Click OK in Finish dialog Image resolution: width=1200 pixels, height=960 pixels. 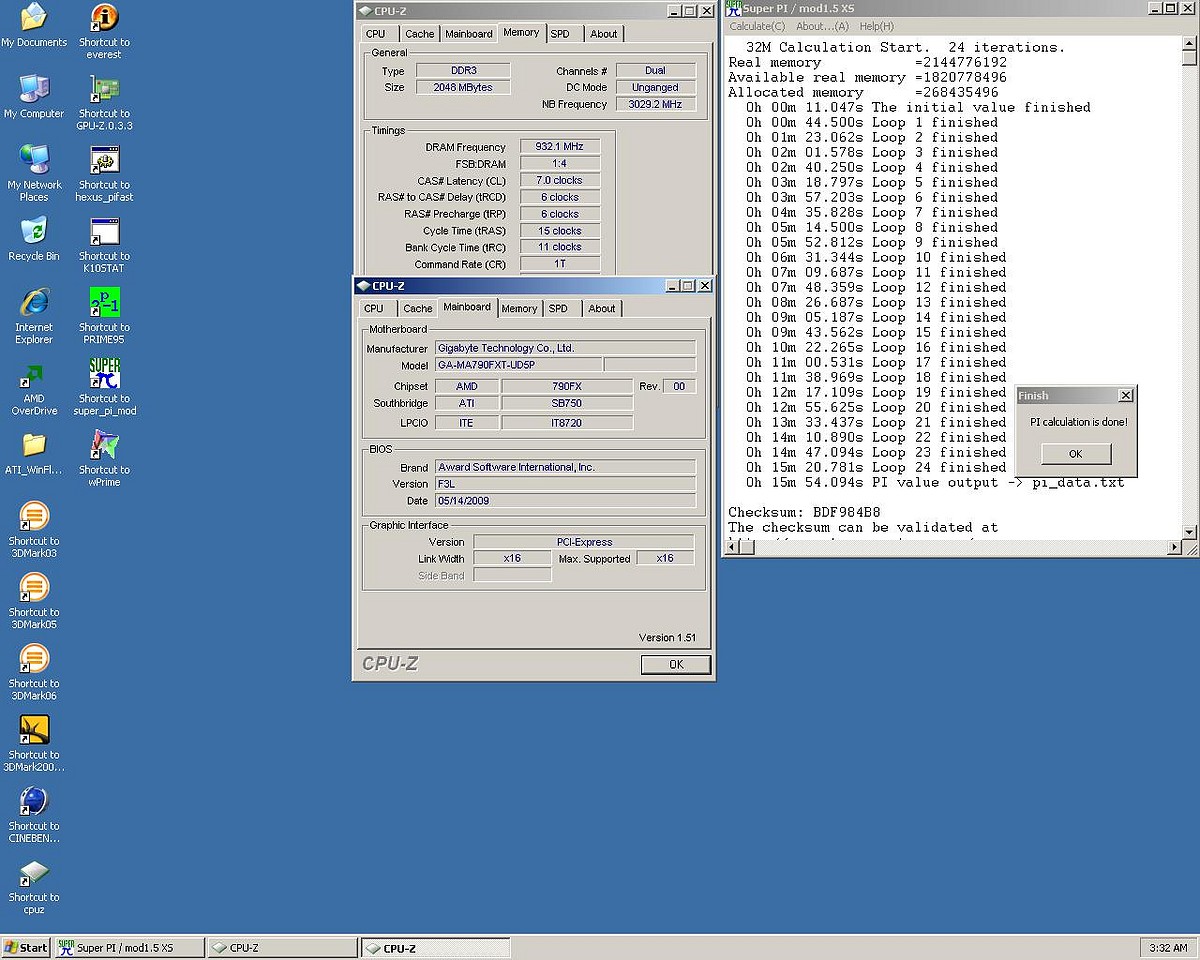[x=1076, y=453]
